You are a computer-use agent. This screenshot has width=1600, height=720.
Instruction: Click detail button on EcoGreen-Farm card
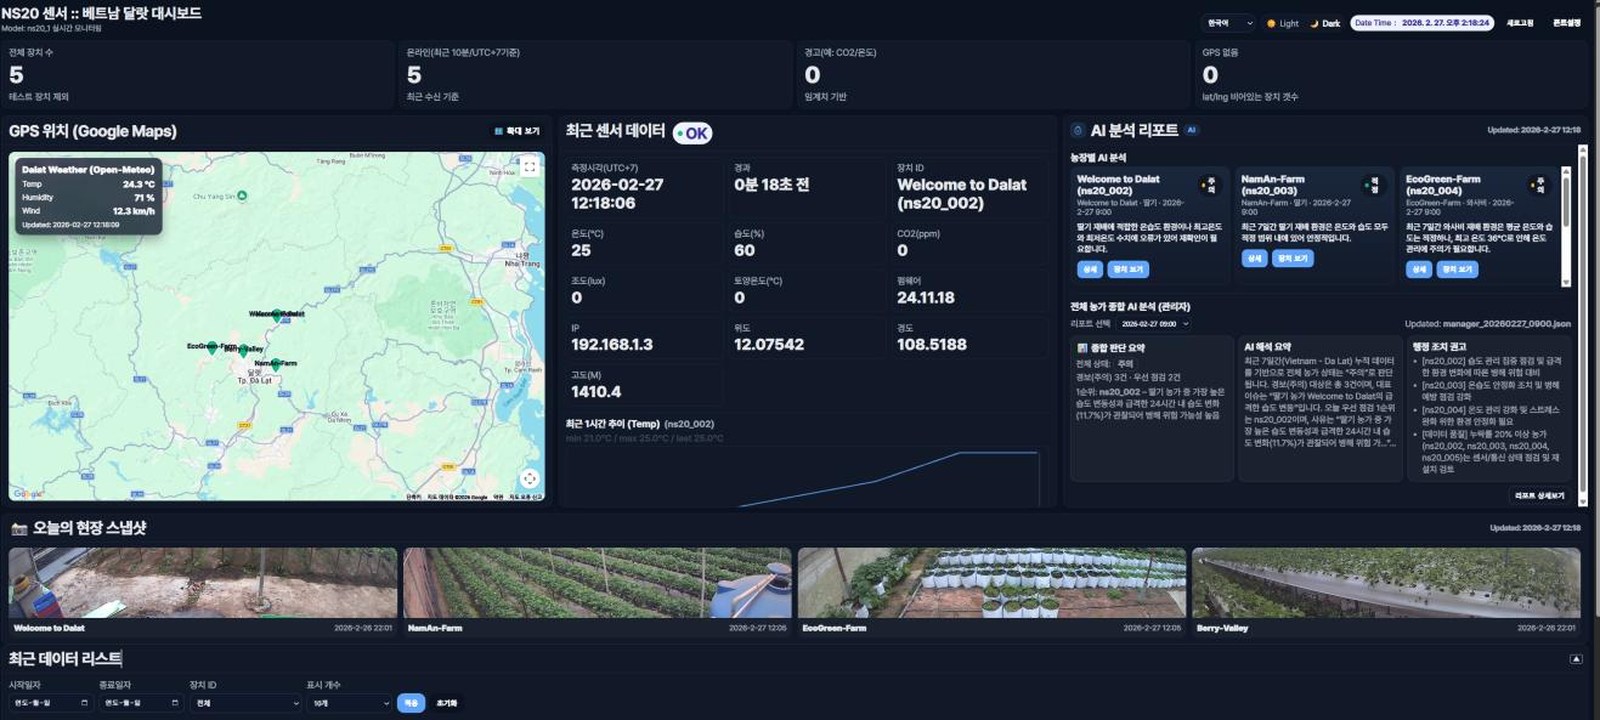pyautogui.click(x=1419, y=269)
